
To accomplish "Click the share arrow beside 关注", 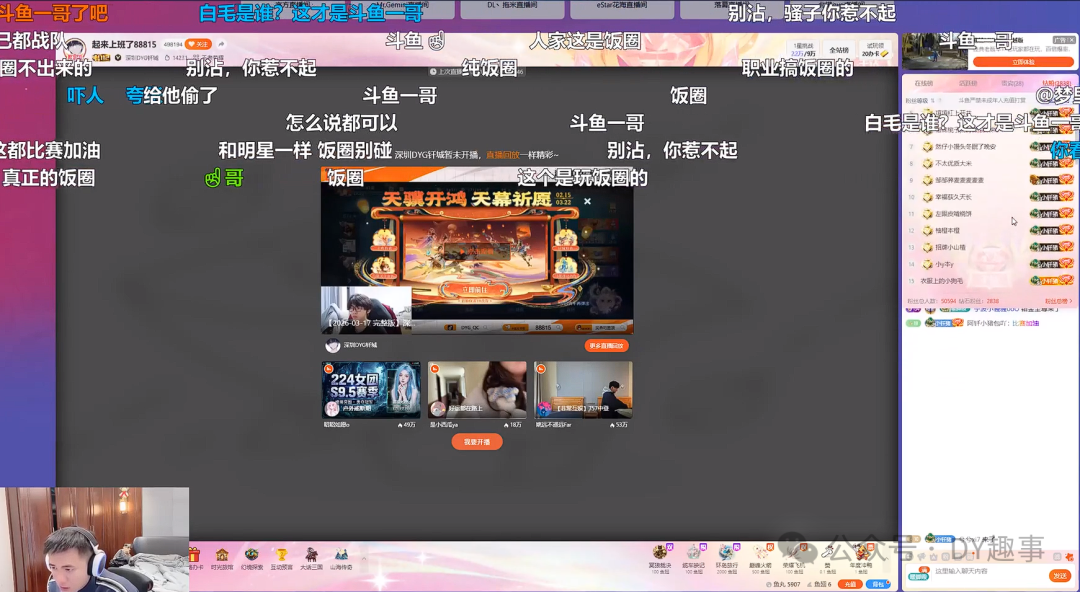I will (221, 44).
